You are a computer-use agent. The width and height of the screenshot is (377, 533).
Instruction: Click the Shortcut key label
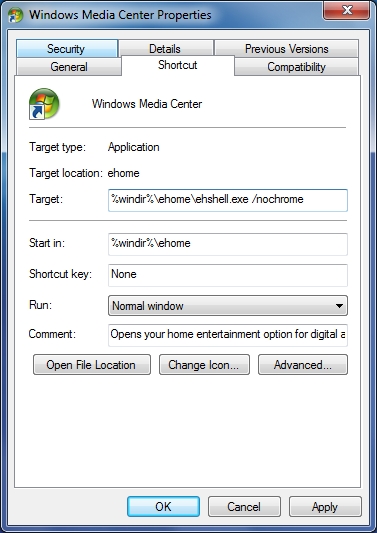[61, 274]
